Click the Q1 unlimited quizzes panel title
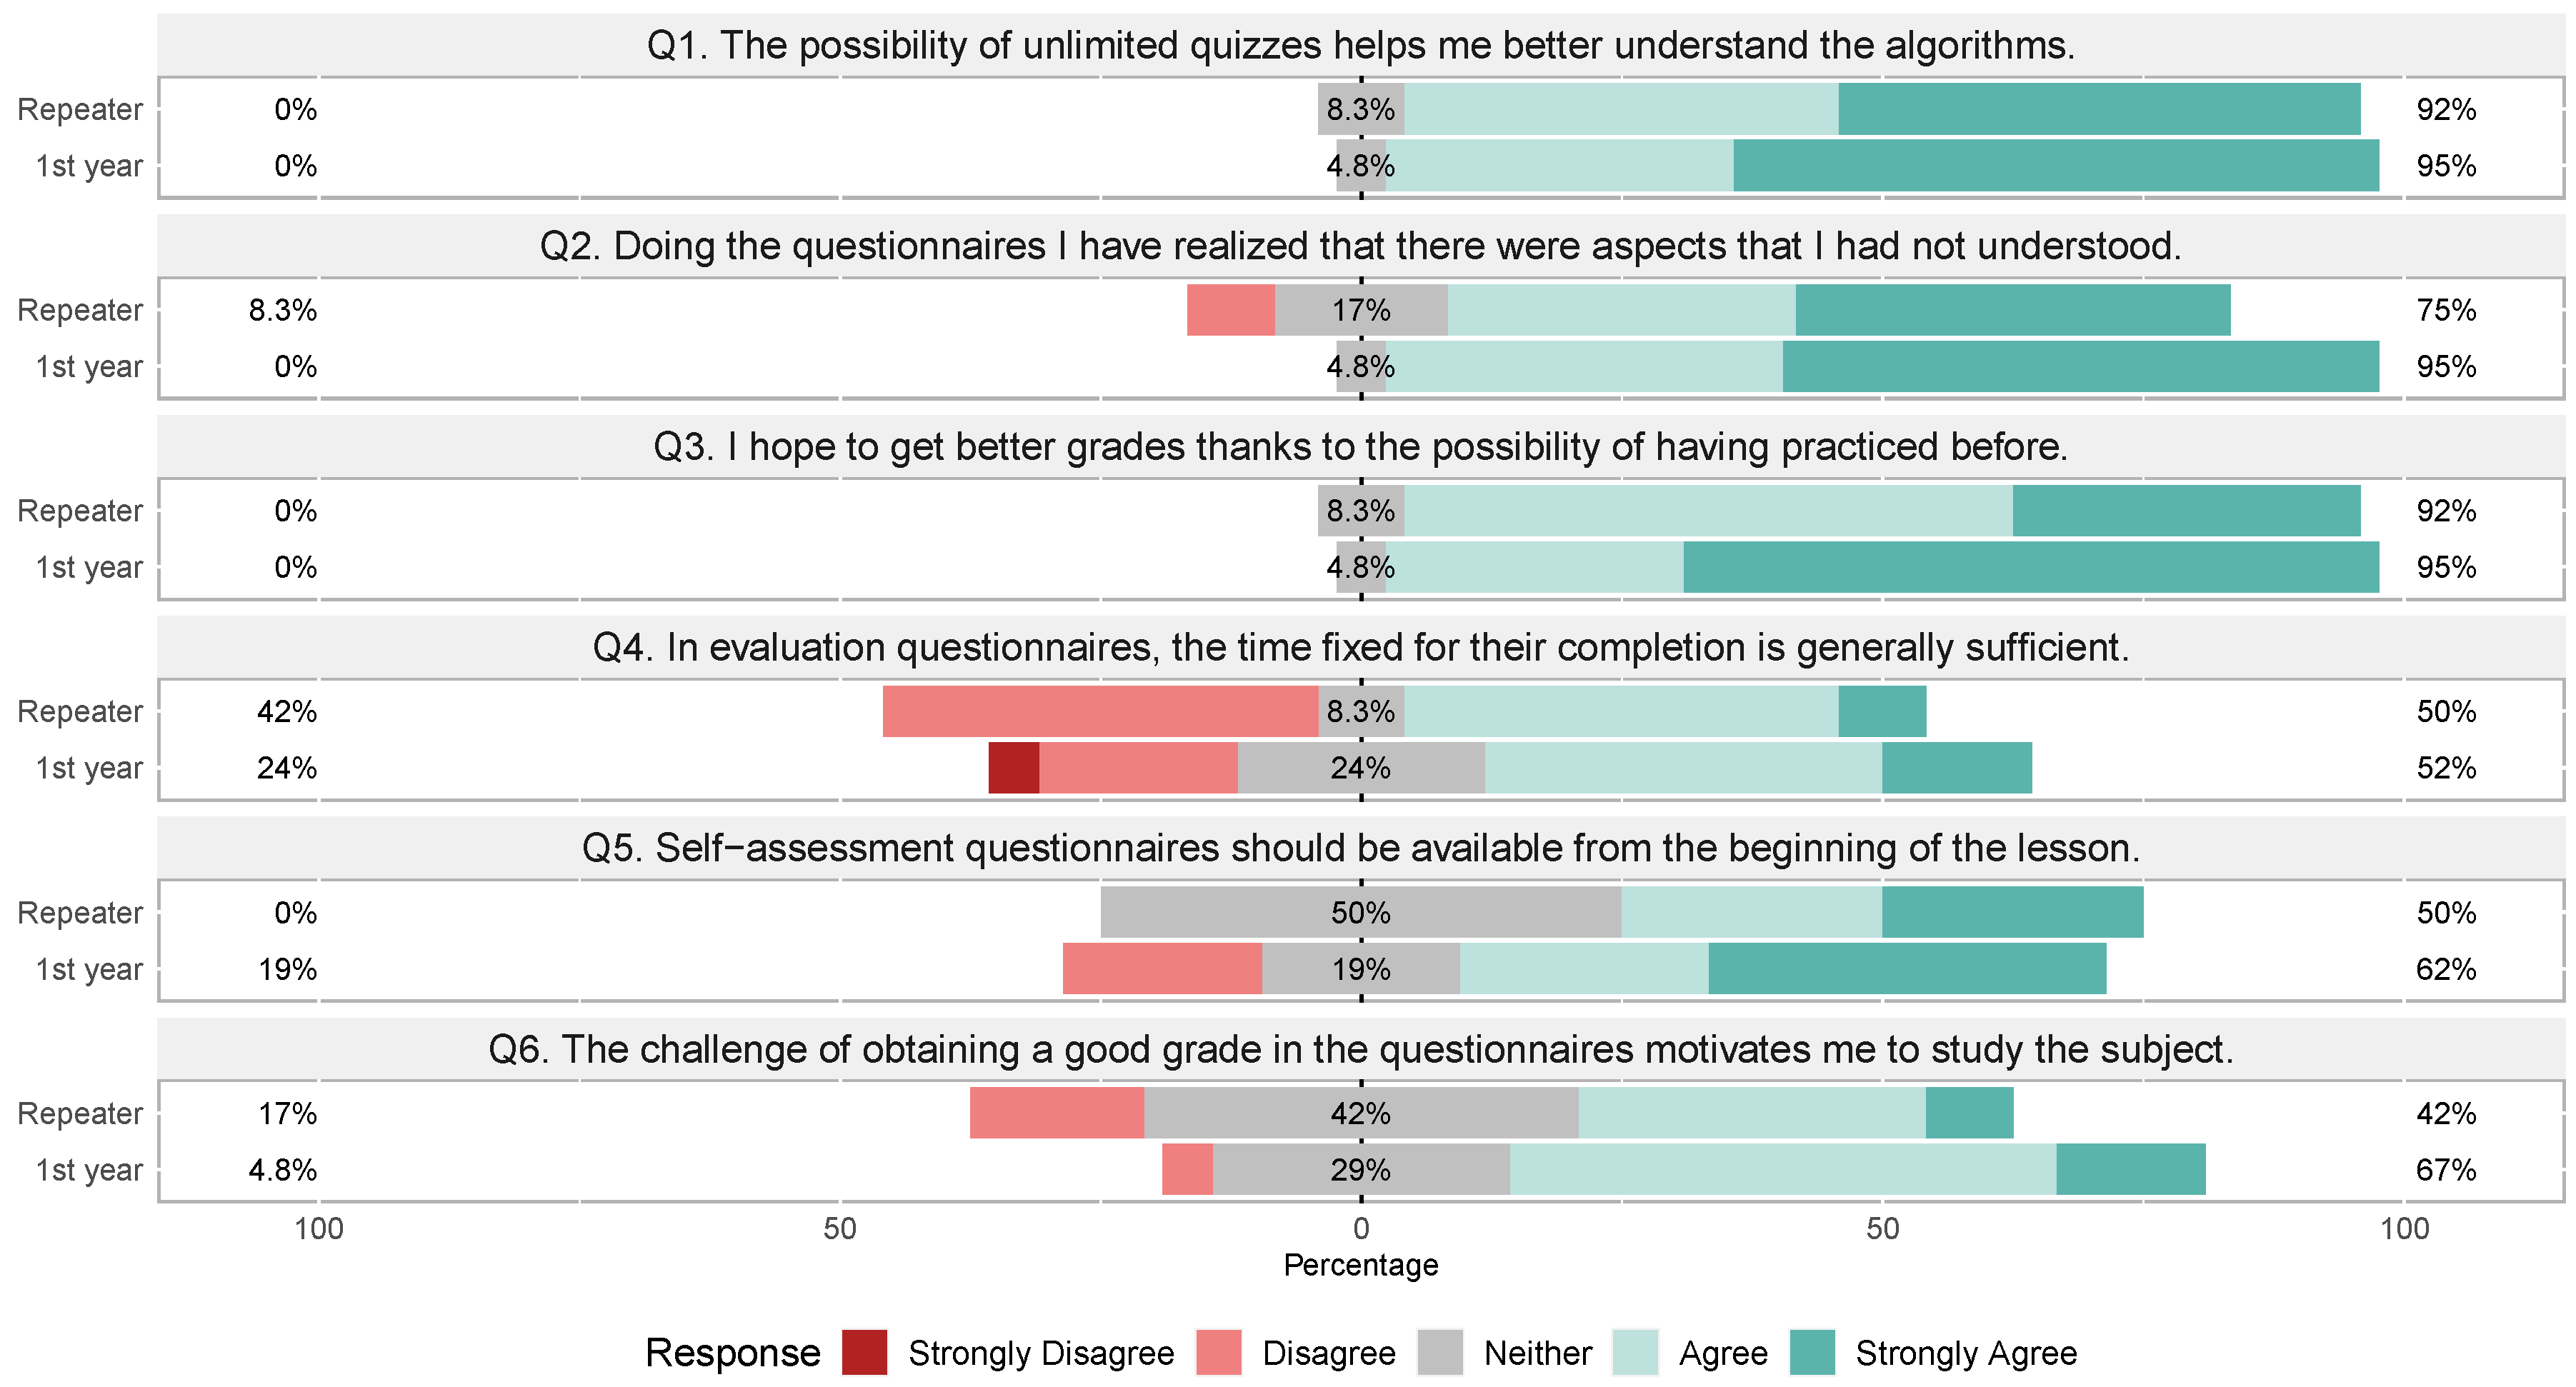2576x1387 pixels. point(1360,46)
